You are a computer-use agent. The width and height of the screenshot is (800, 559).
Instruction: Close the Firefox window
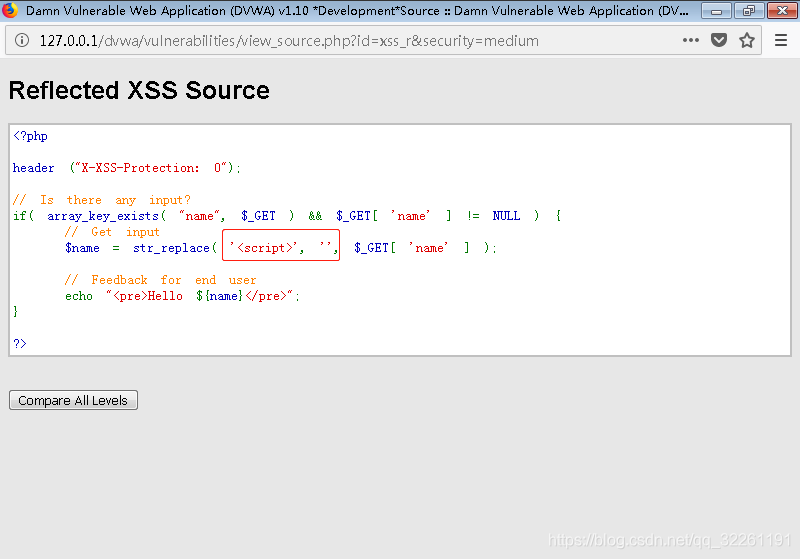[782, 11]
